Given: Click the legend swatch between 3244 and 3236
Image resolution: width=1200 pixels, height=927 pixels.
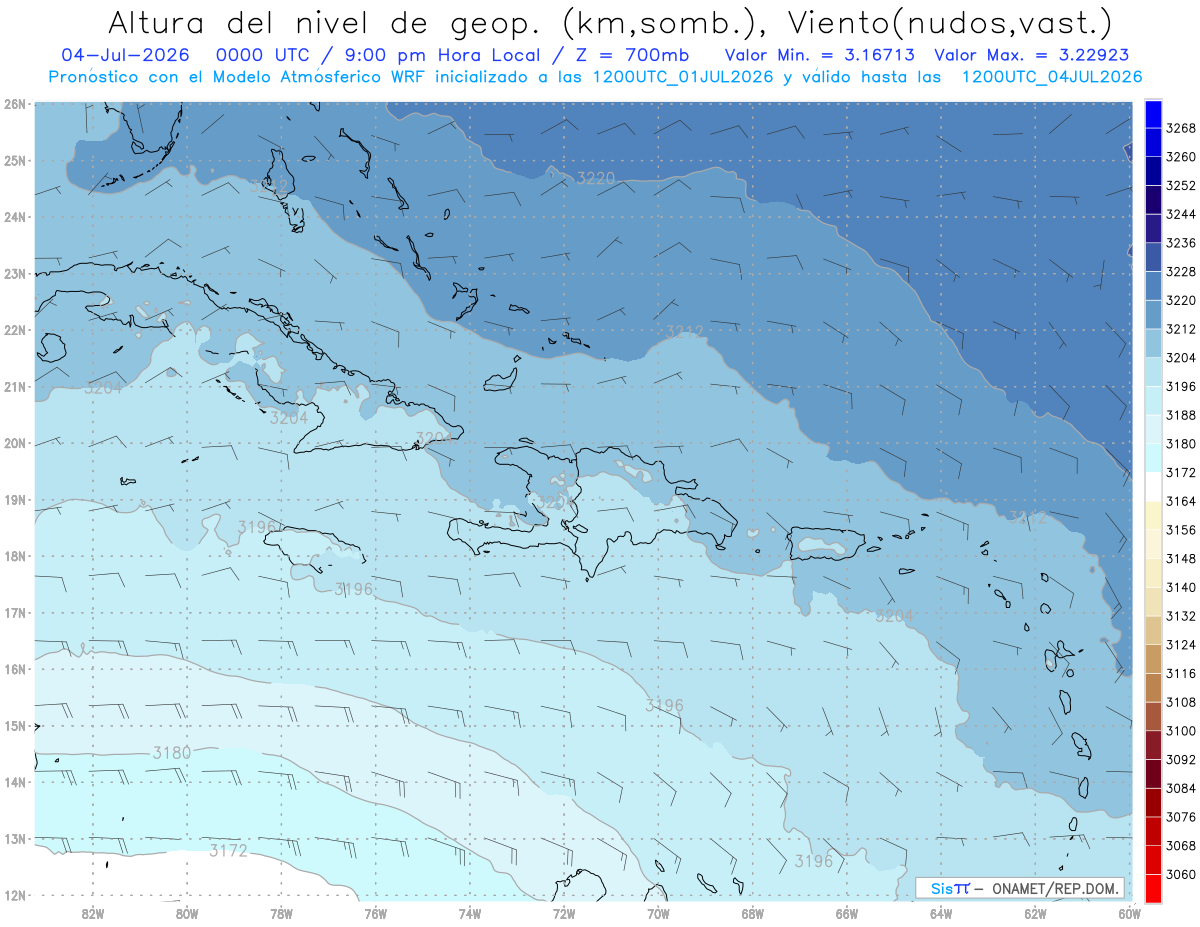Looking at the screenshot, I should coord(1153,228).
